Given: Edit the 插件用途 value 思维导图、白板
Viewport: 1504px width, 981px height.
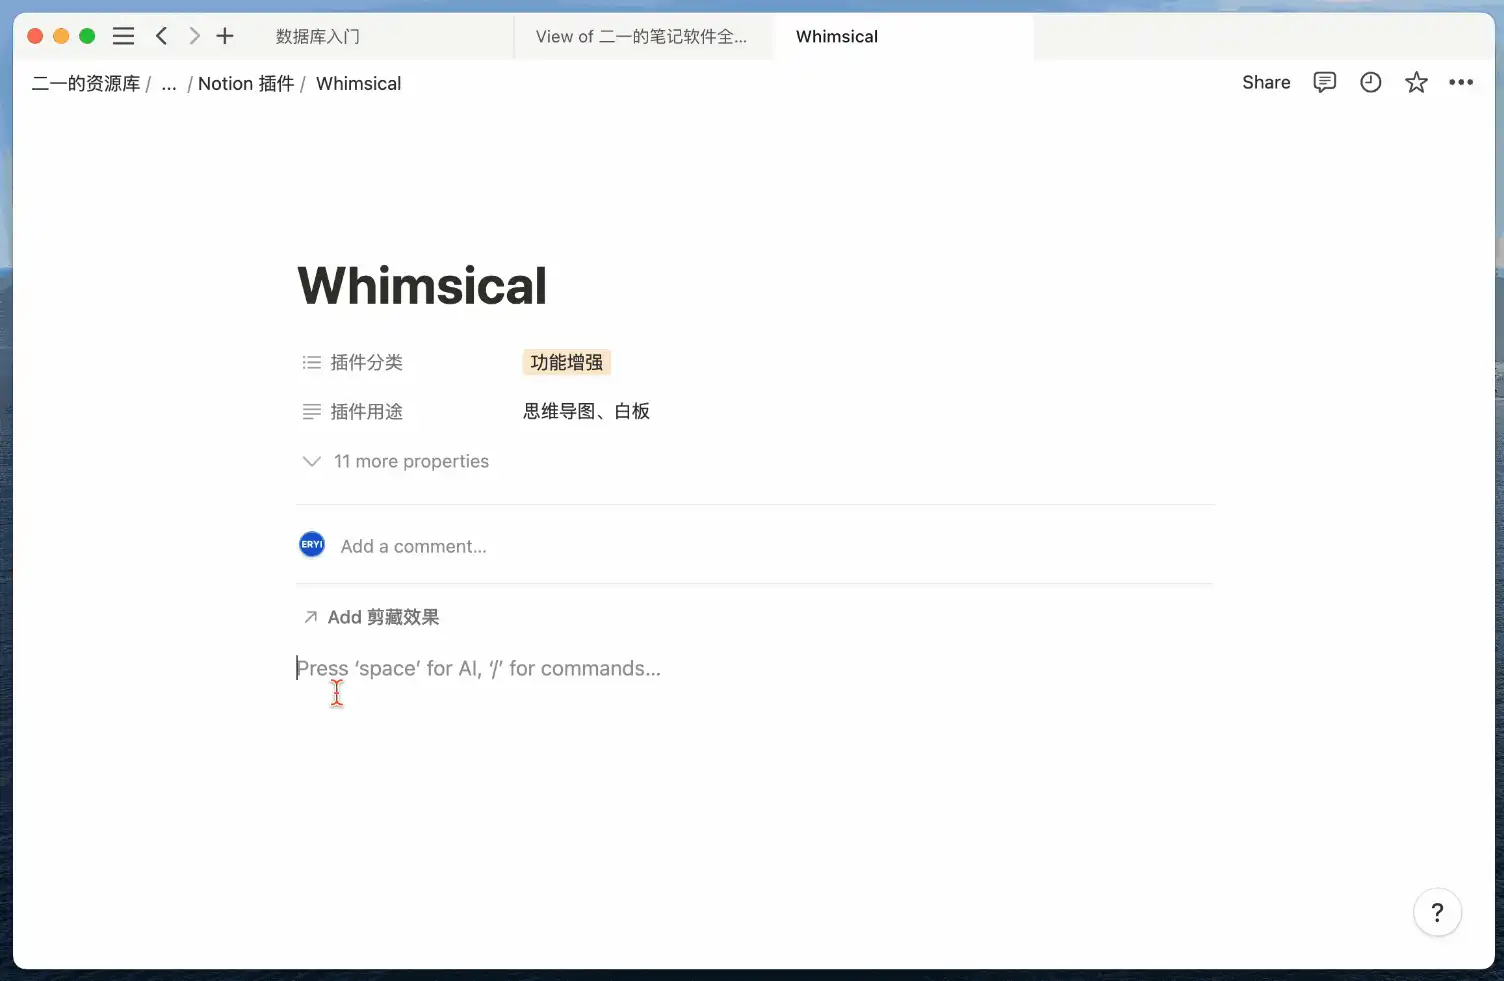Looking at the screenshot, I should click(x=586, y=411).
